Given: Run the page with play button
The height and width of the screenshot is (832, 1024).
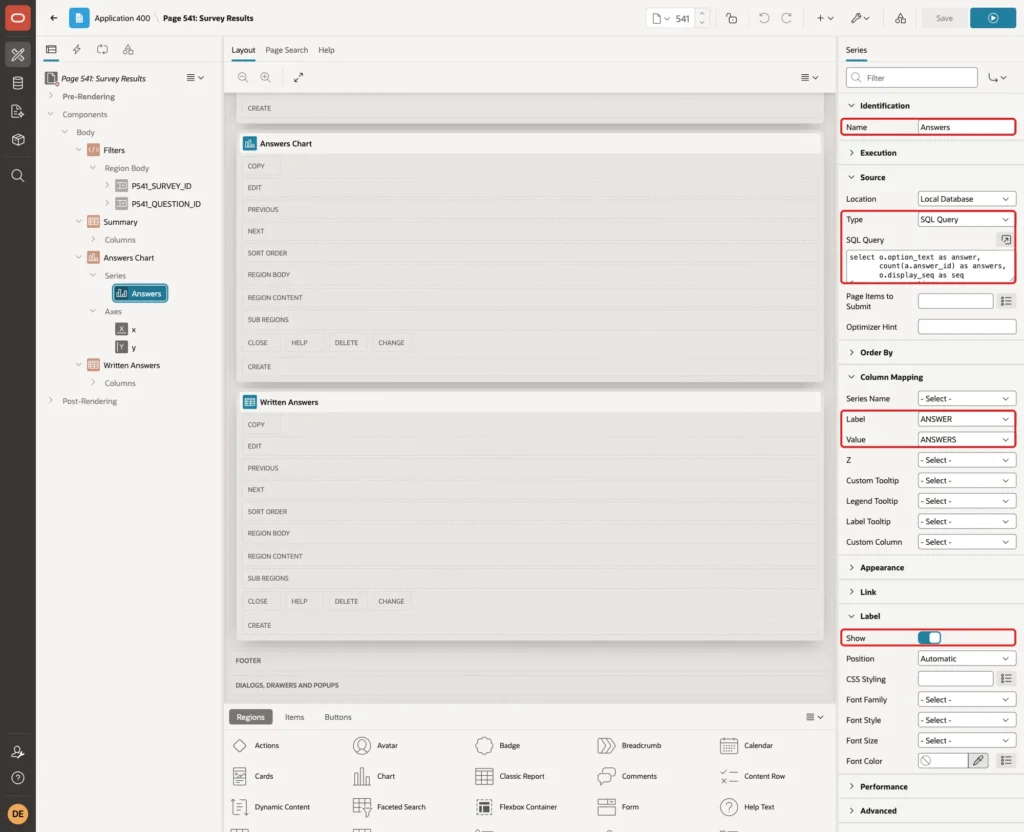Looking at the screenshot, I should coord(993,18).
